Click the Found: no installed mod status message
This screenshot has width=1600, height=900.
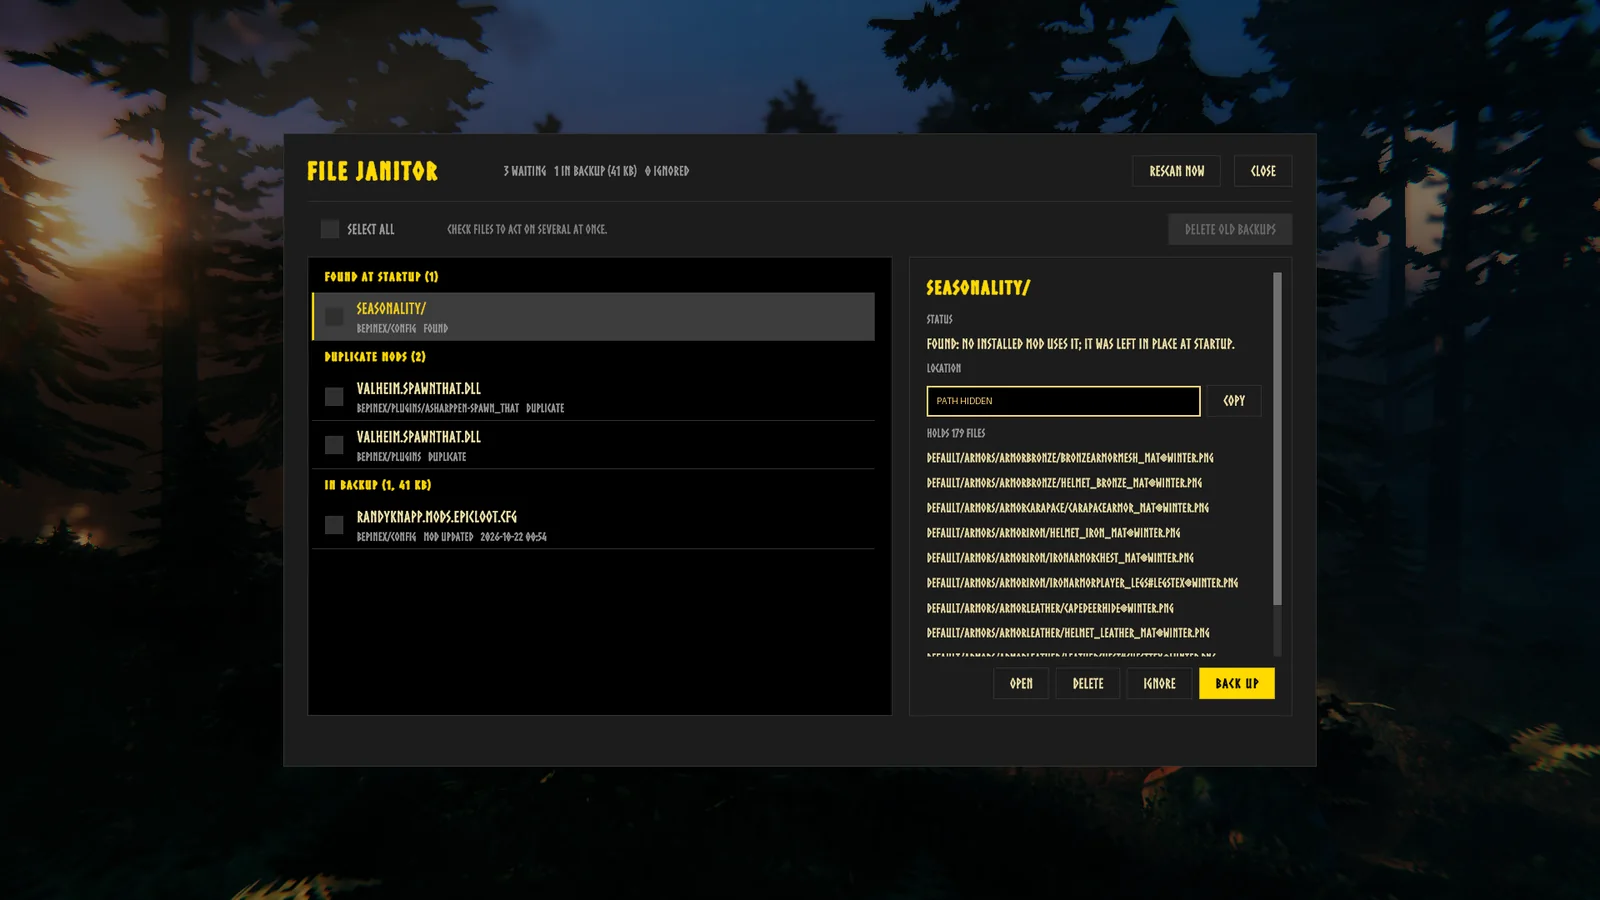pos(1081,344)
